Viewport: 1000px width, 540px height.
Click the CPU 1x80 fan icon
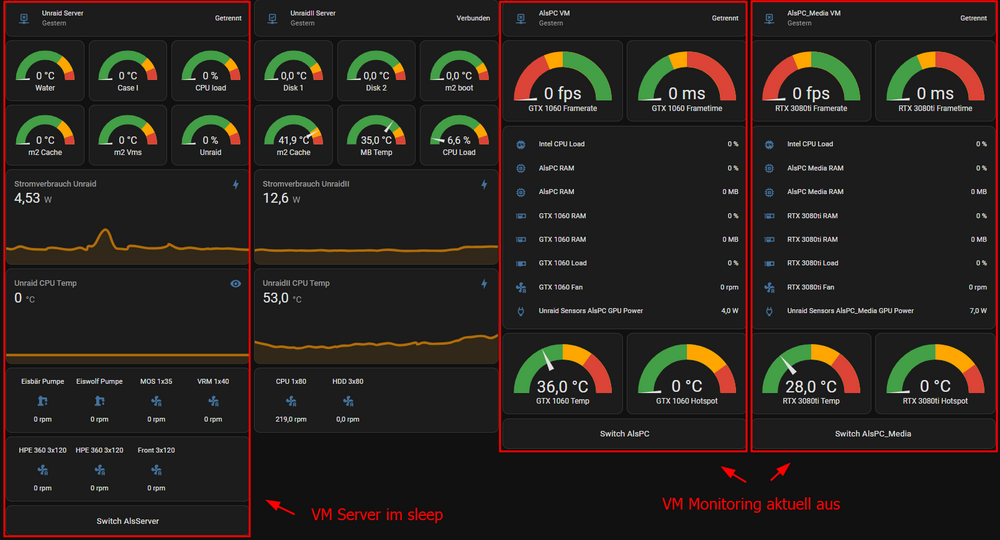click(x=291, y=401)
